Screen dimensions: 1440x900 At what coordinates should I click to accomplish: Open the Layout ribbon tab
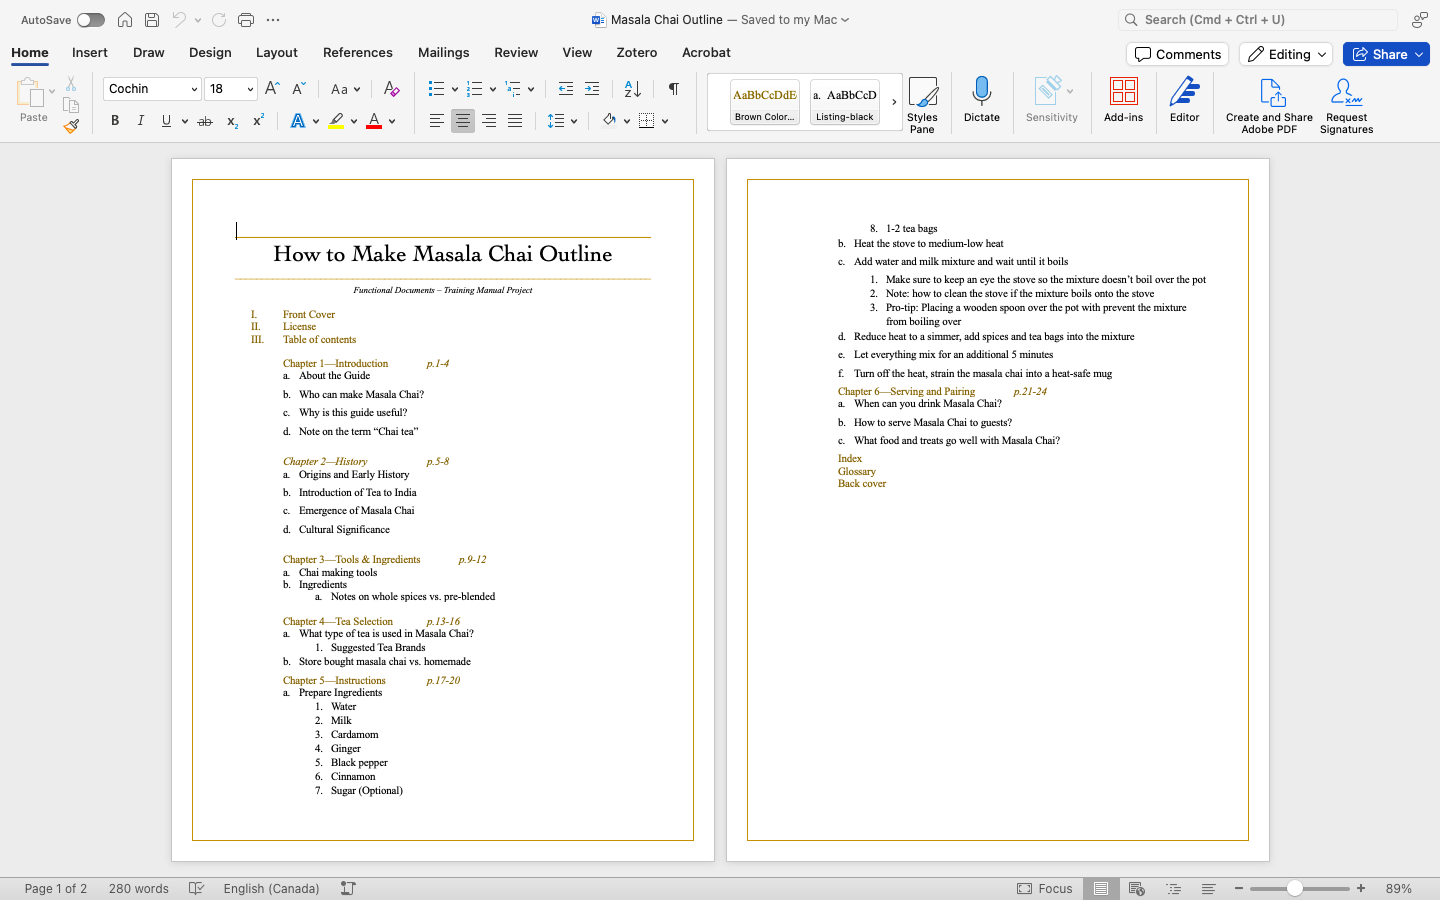276,53
